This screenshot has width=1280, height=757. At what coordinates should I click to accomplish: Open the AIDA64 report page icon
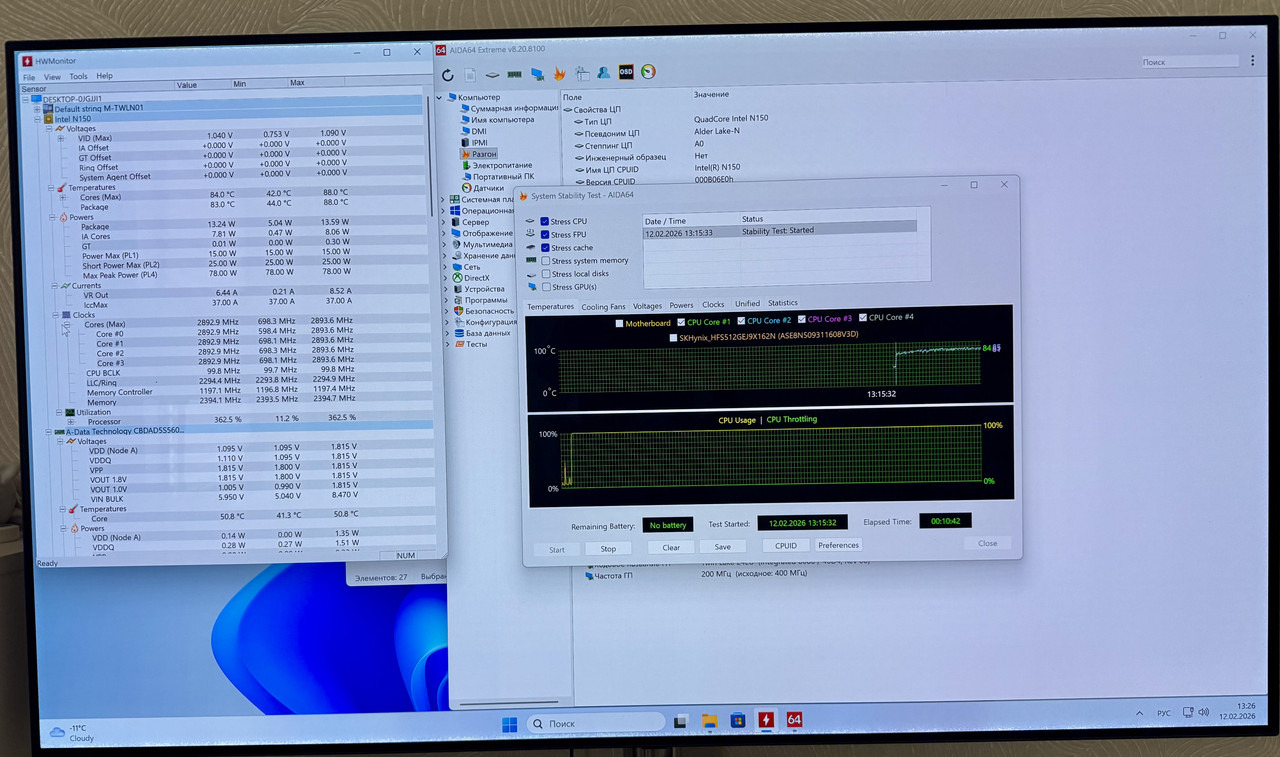(470, 75)
